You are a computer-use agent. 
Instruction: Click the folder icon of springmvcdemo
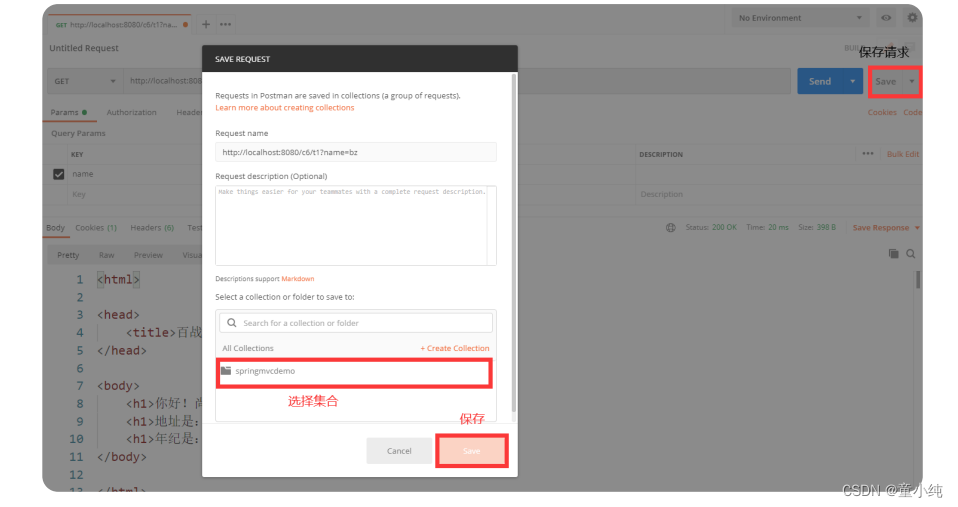pyautogui.click(x=226, y=371)
